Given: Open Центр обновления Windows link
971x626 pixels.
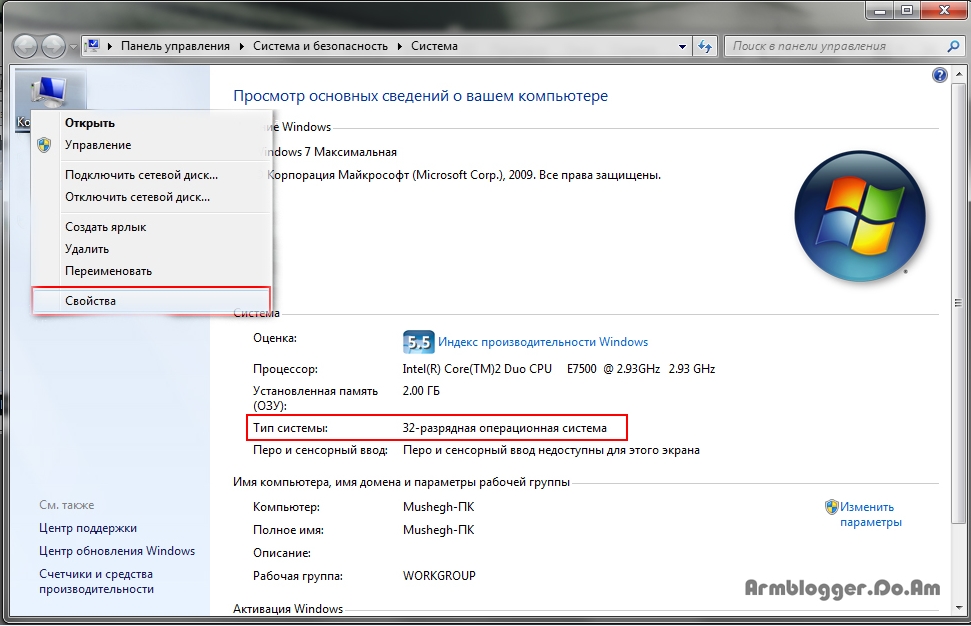Looking at the screenshot, I should point(117,551).
